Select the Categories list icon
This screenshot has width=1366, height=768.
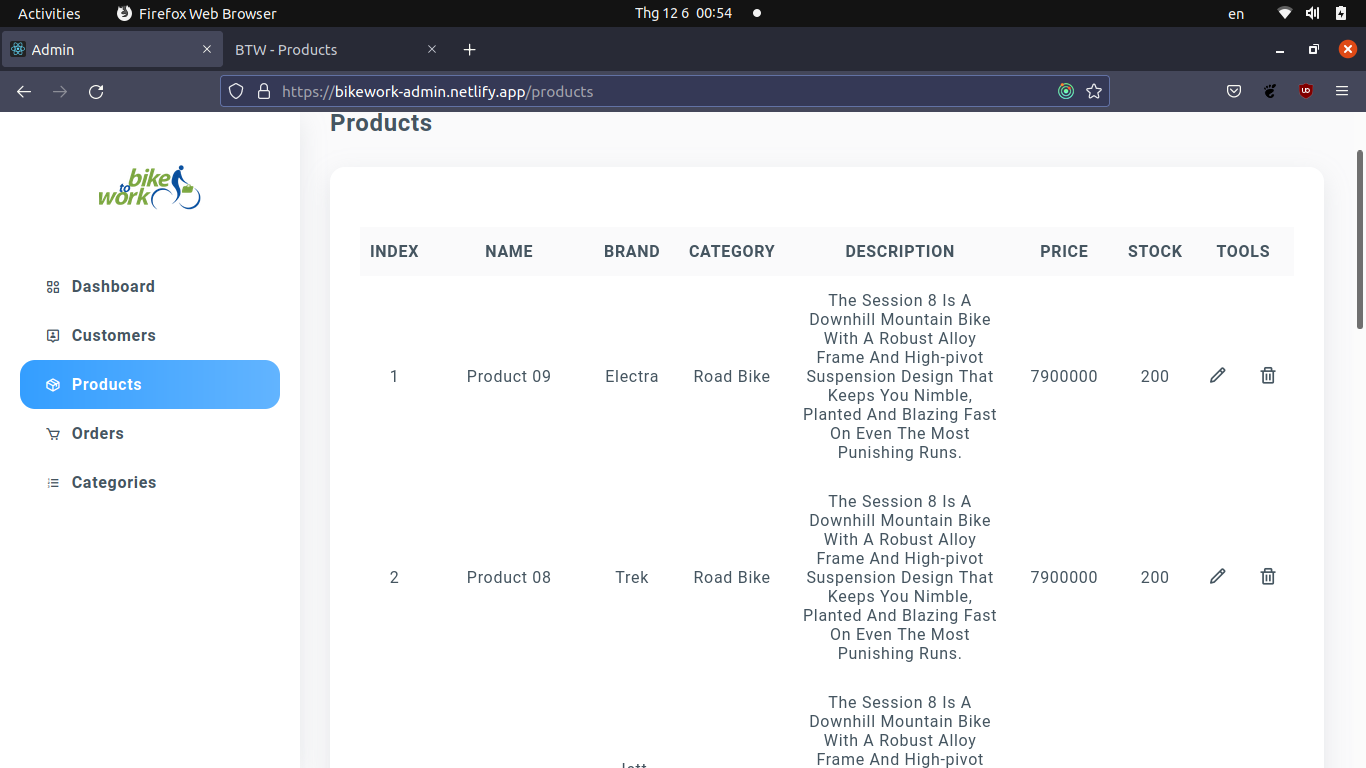(x=52, y=482)
